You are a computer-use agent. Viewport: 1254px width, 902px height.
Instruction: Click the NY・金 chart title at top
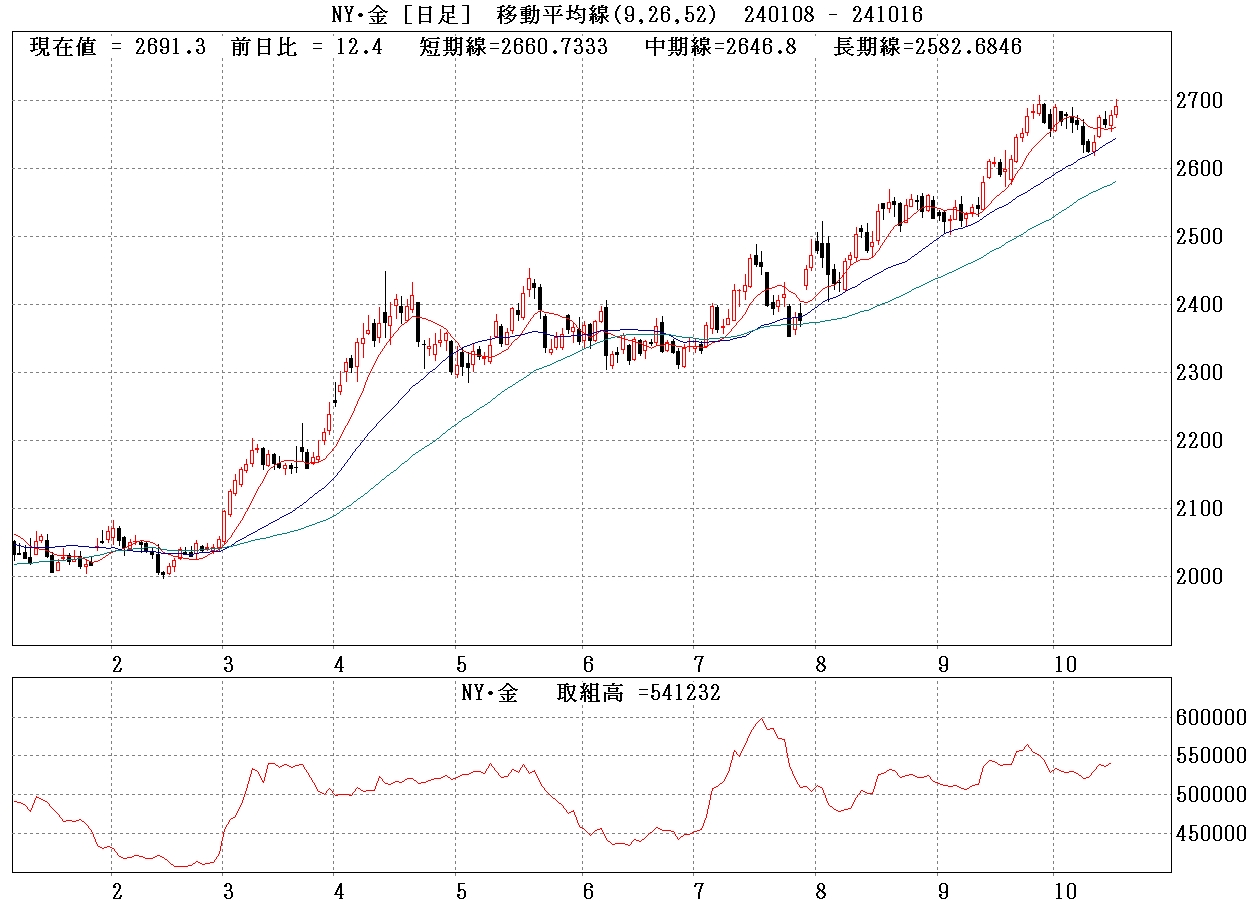point(627,14)
